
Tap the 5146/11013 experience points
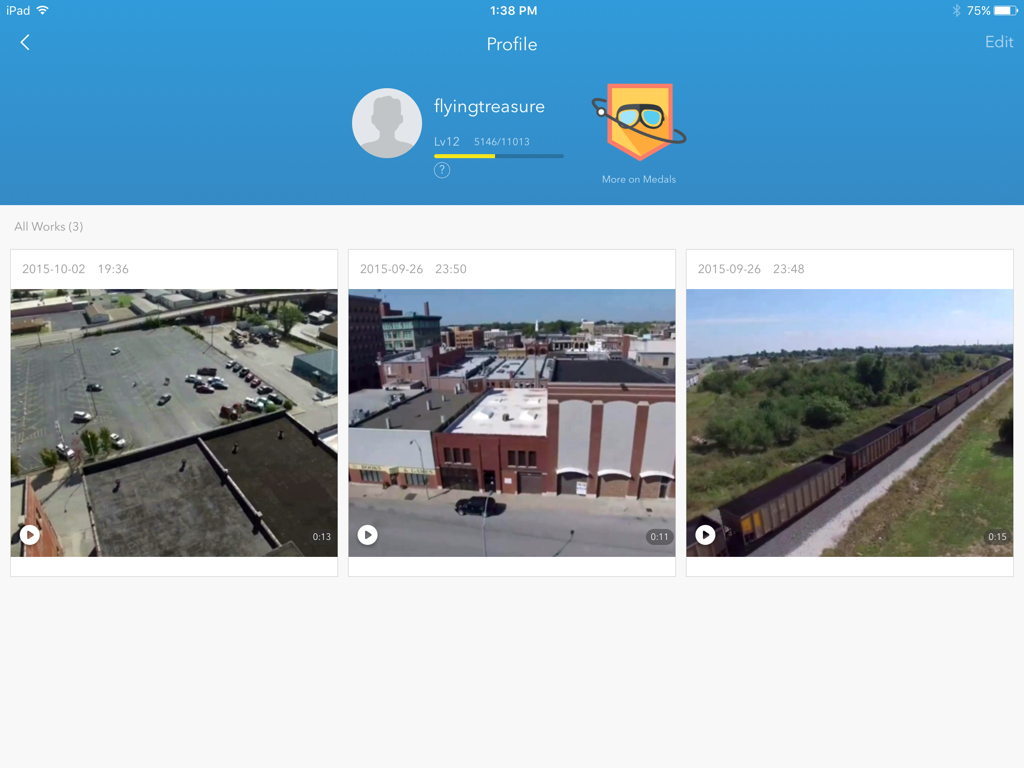tap(502, 142)
